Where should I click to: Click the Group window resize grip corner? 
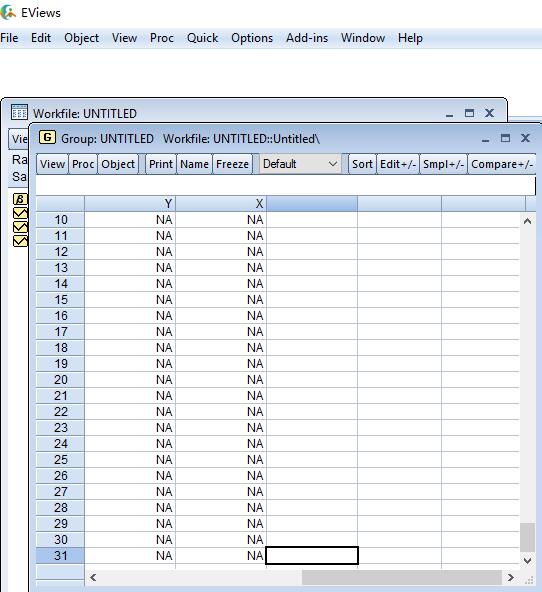point(529,580)
